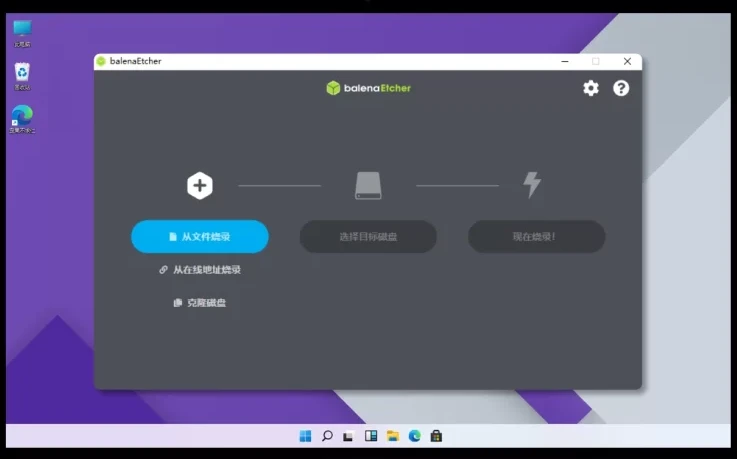Click the drive icon above target selection
Screen dimensions: 737x459
[x=368, y=186]
